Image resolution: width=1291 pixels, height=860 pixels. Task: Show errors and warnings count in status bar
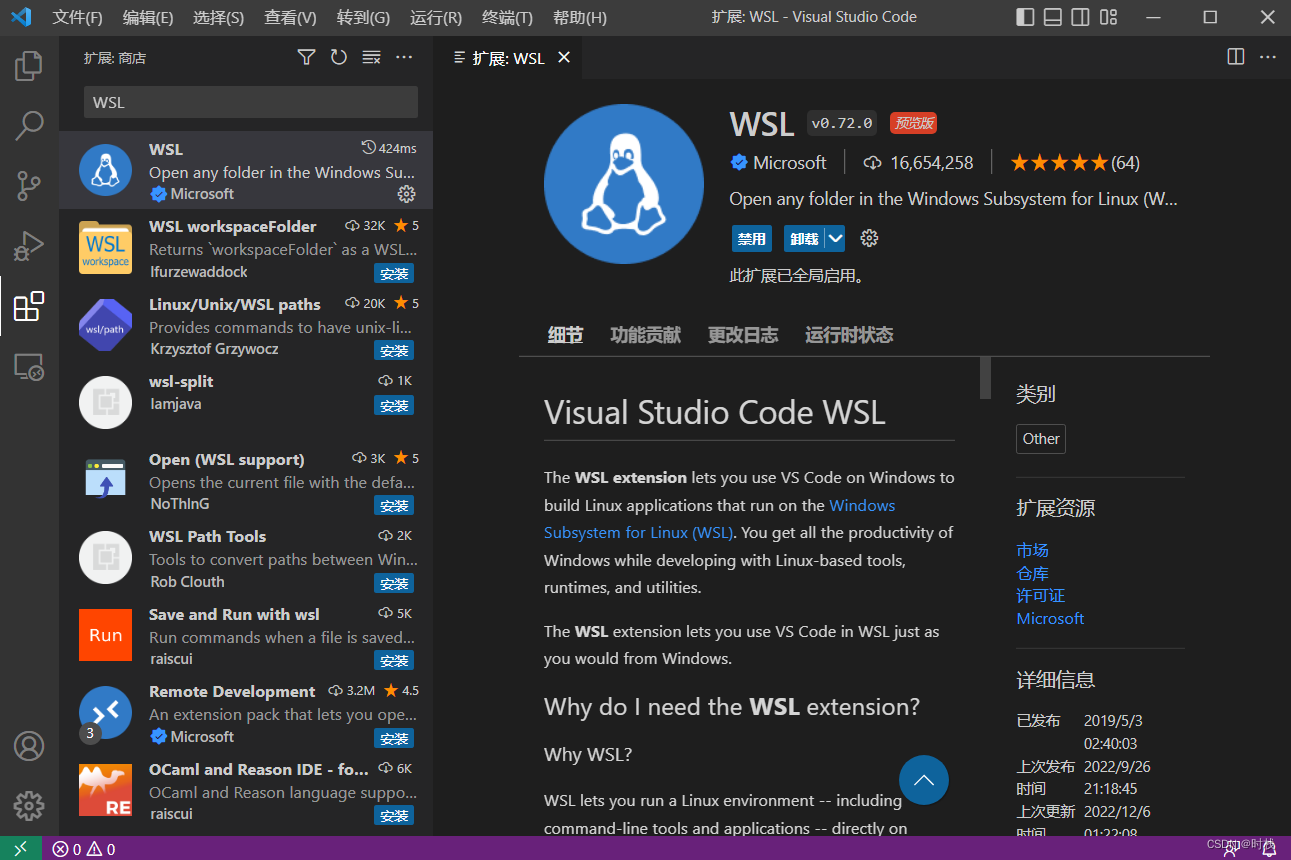84,849
